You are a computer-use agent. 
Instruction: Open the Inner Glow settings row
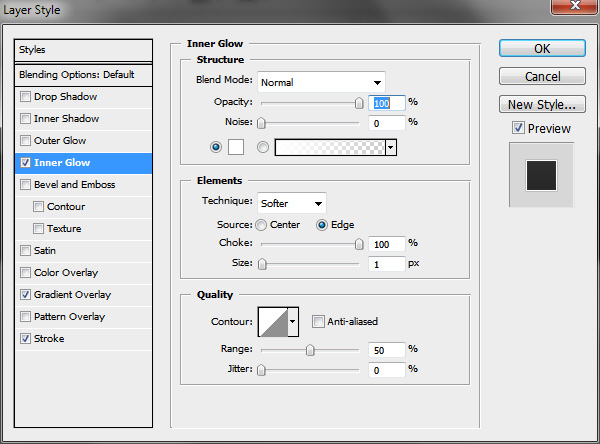coord(83,163)
